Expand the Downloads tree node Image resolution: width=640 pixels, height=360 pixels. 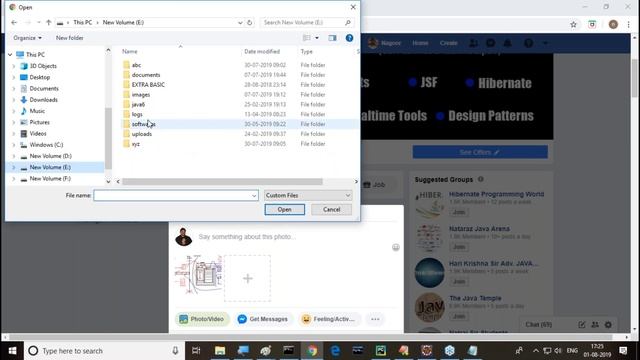point(13,100)
